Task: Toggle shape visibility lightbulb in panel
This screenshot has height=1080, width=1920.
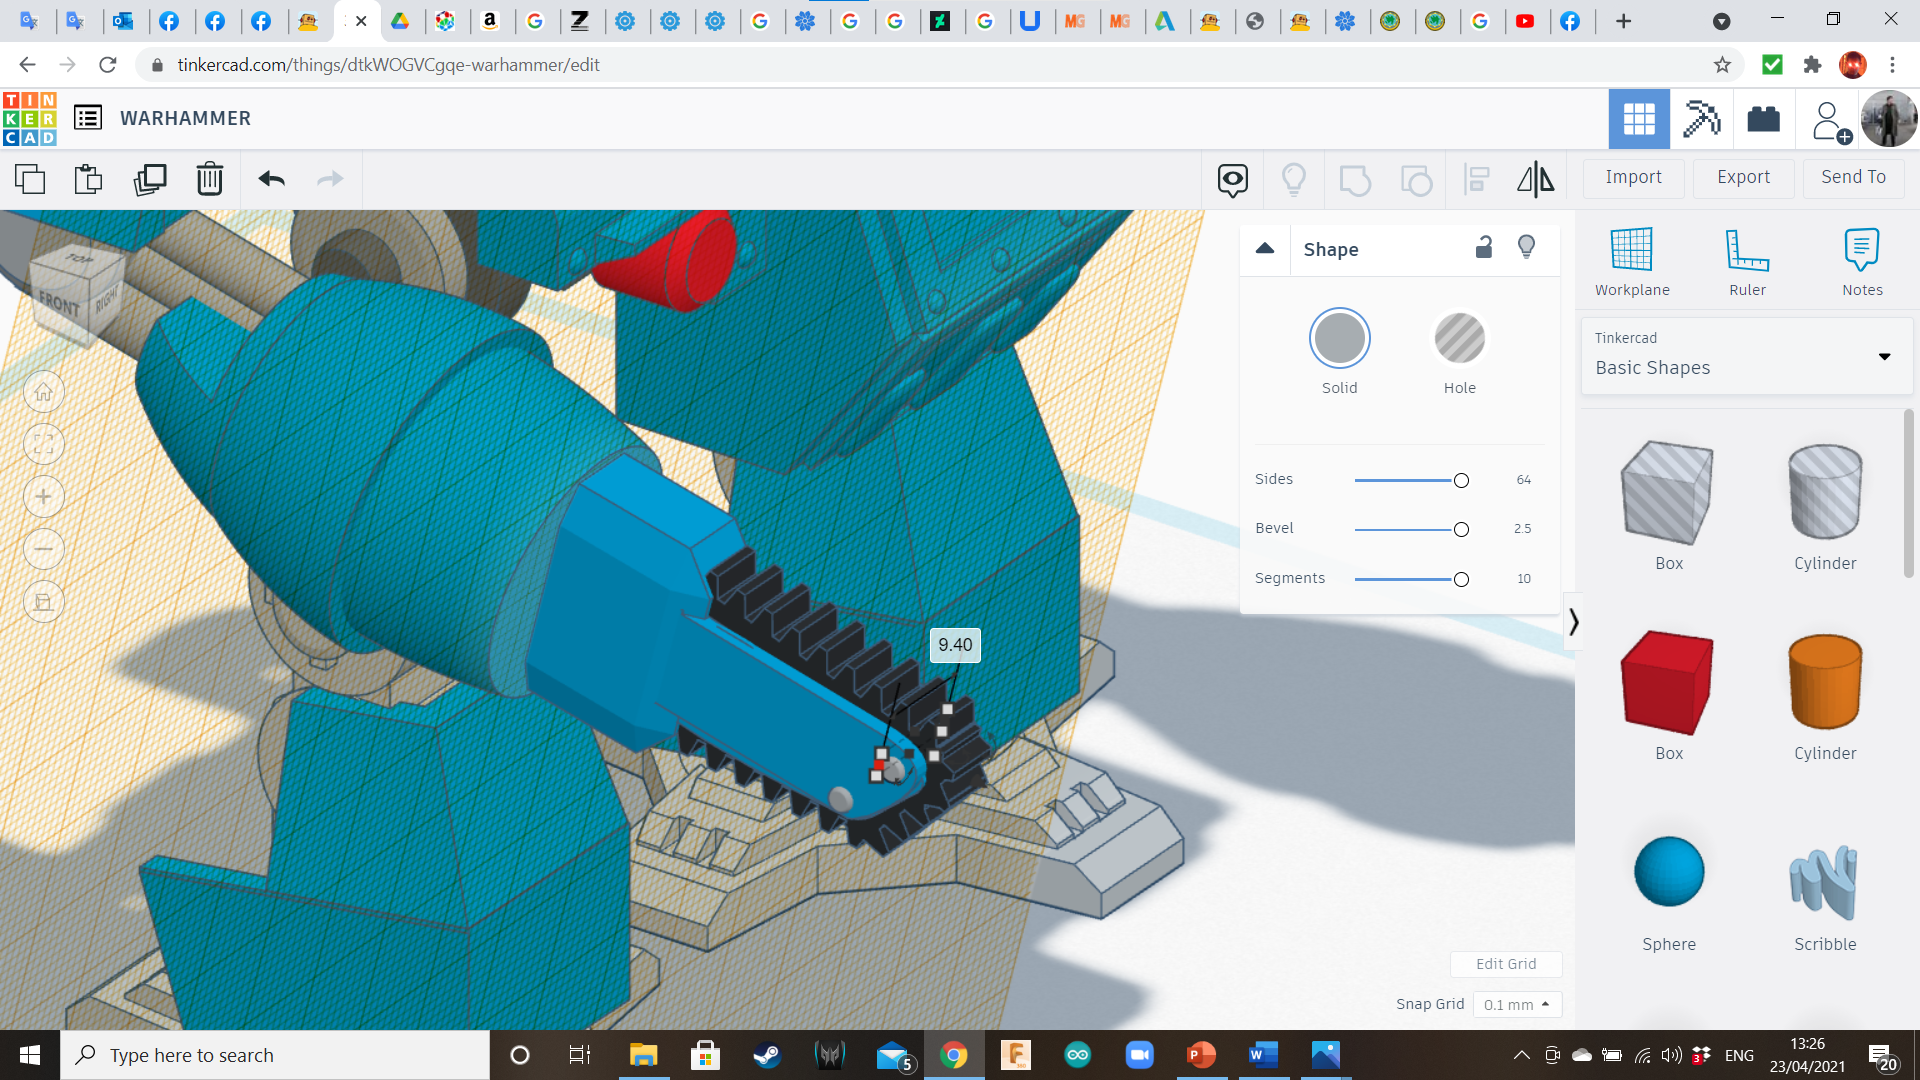Action: pyautogui.click(x=1526, y=248)
